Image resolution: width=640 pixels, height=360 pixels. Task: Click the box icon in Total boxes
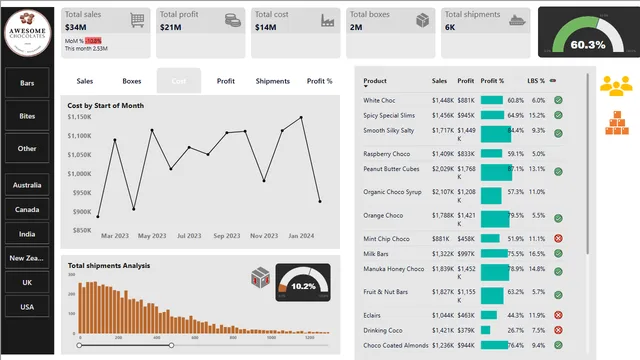point(422,20)
